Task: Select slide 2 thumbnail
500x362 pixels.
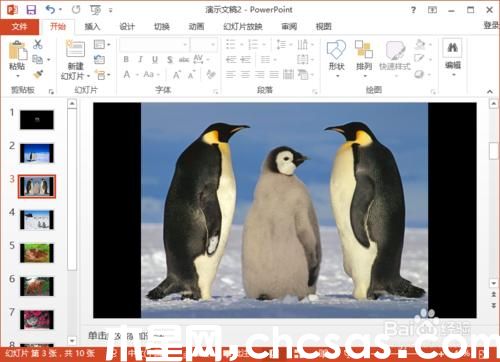Action: 37,153
